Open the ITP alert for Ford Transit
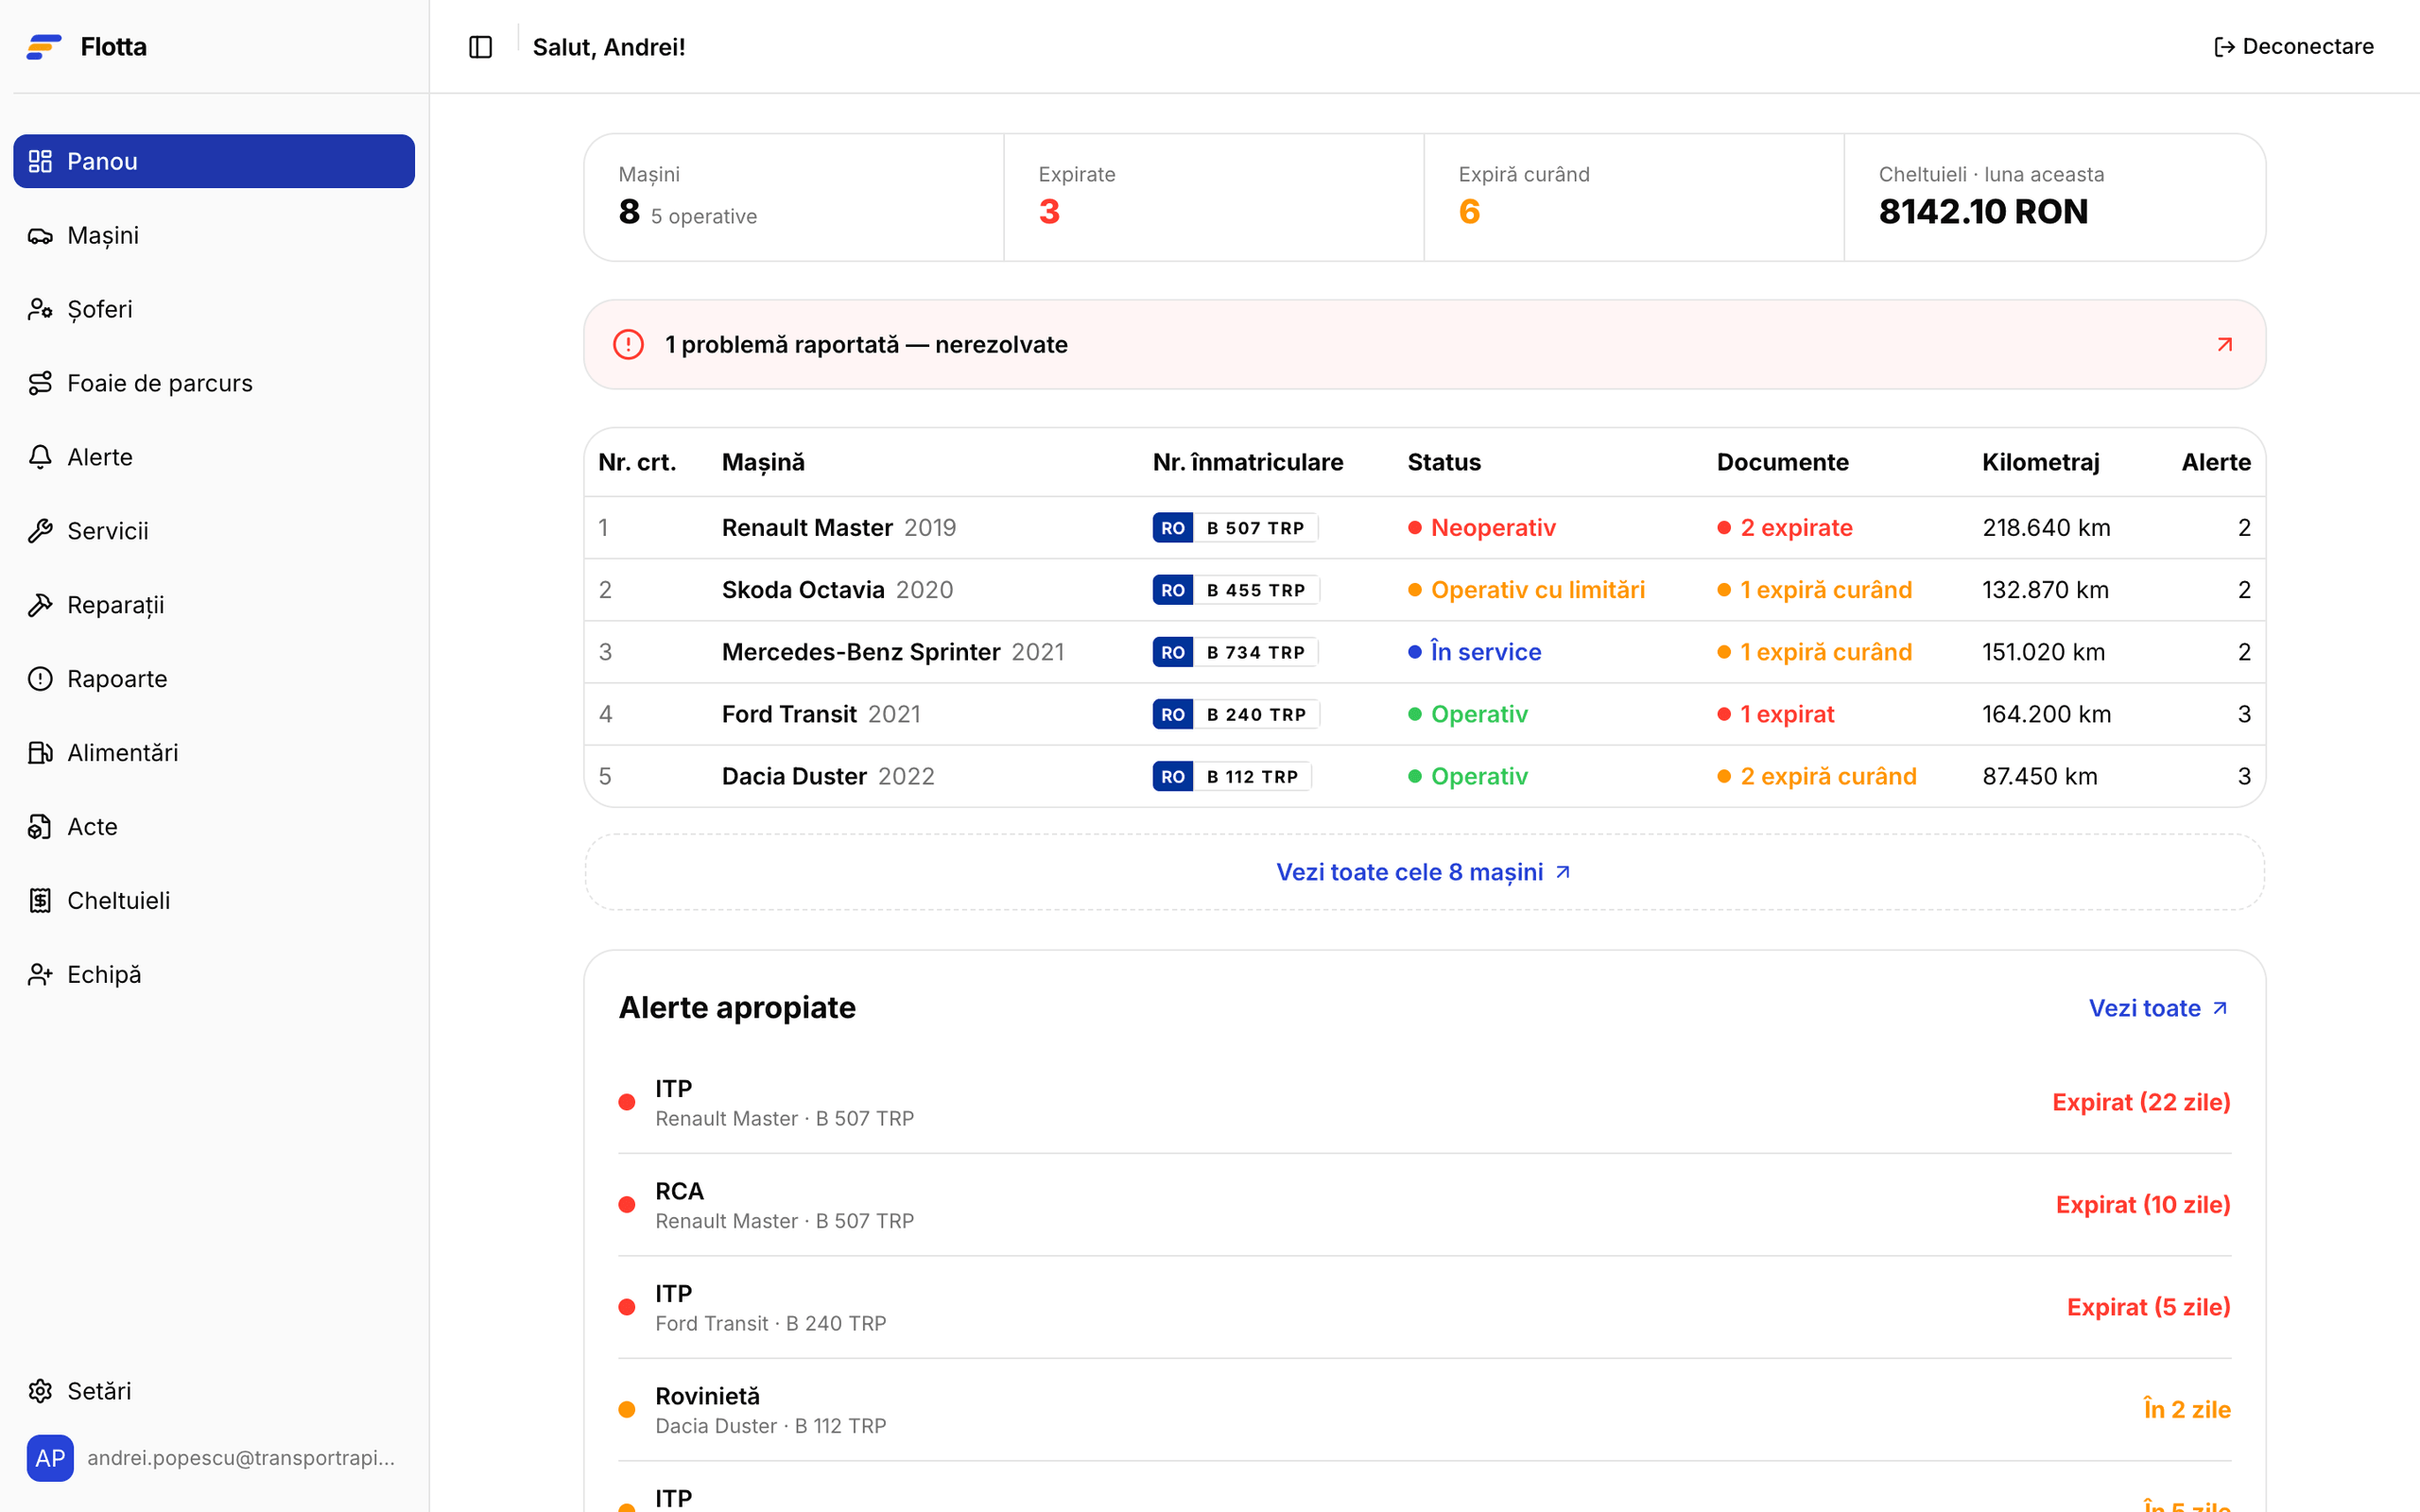 (1424, 1307)
